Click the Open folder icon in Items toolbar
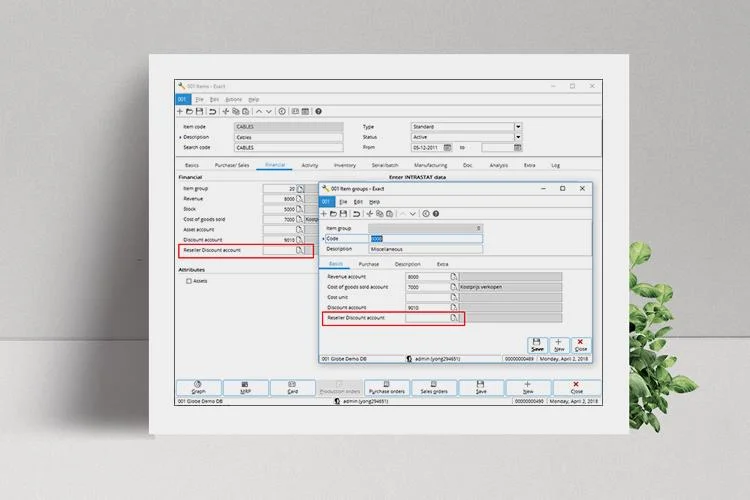This screenshot has height=500, width=750. click(189, 111)
